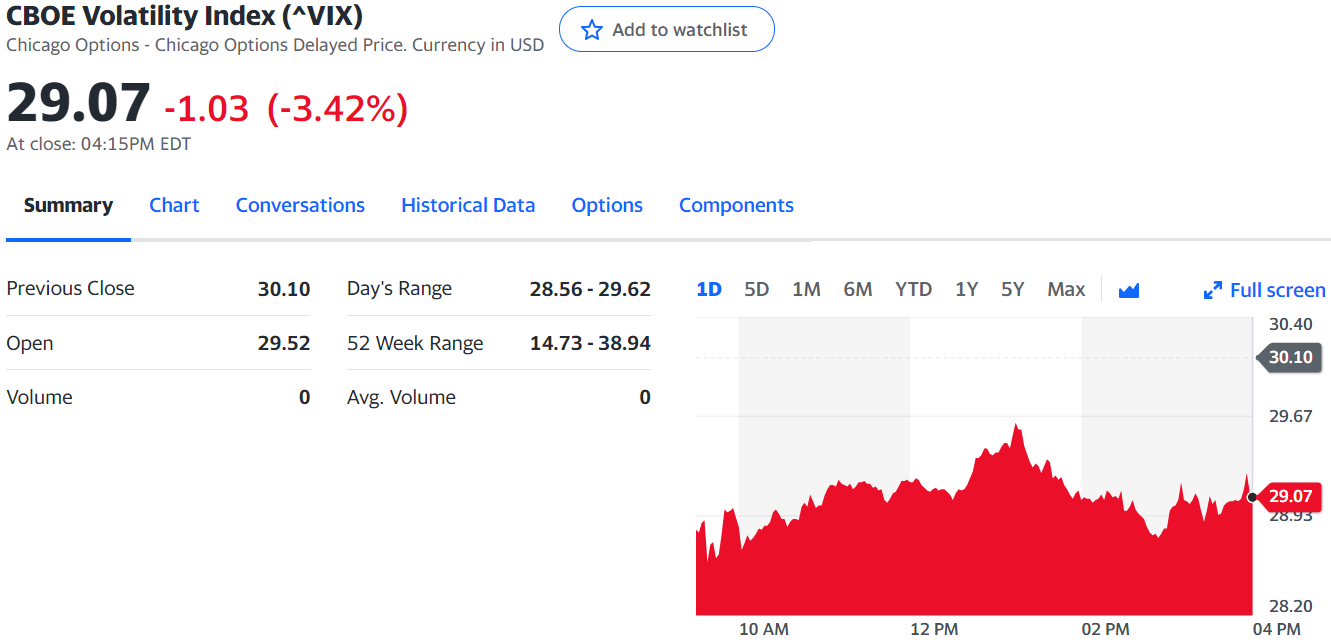Select the 1D chart range
This screenshot has width=1331, height=644.
point(709,289)
